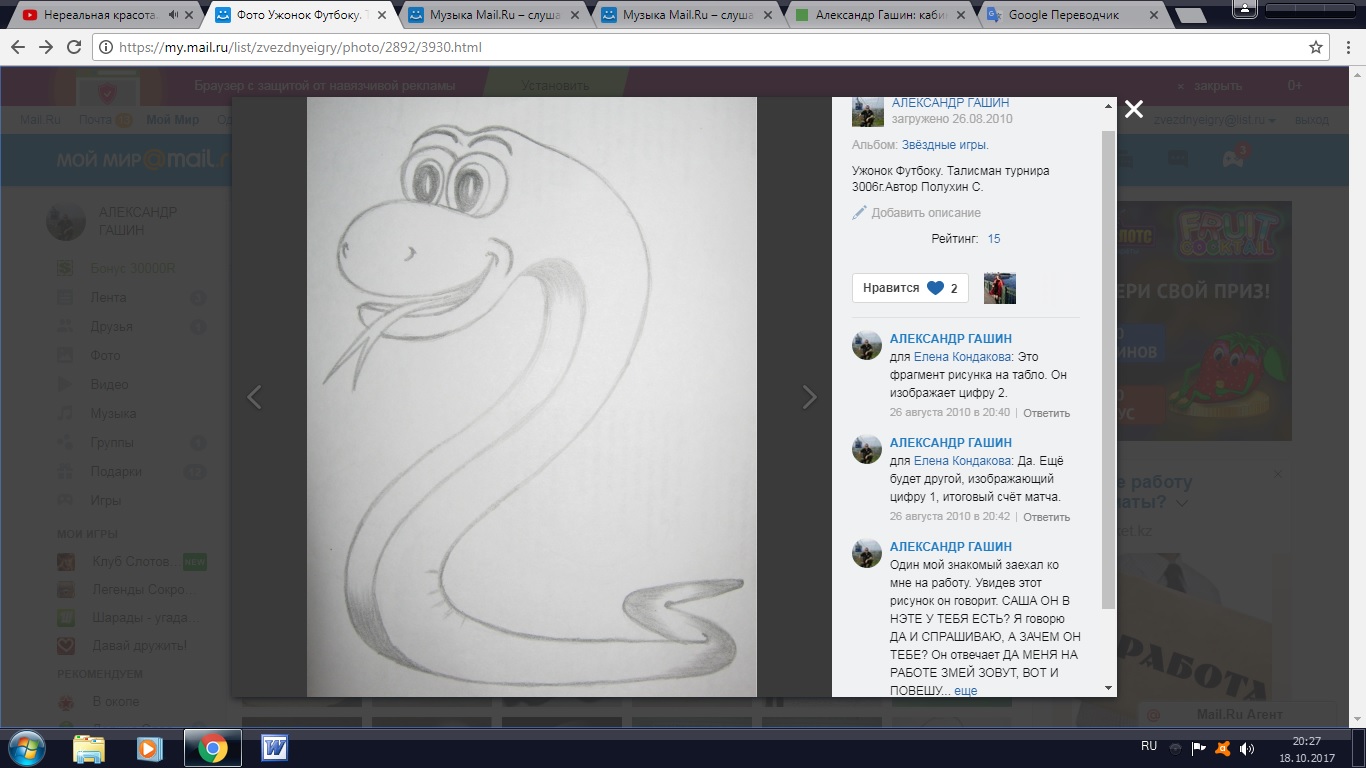Open File Explorer from the taskbar
Viewport: 1366px width, 768px height.
89,748
